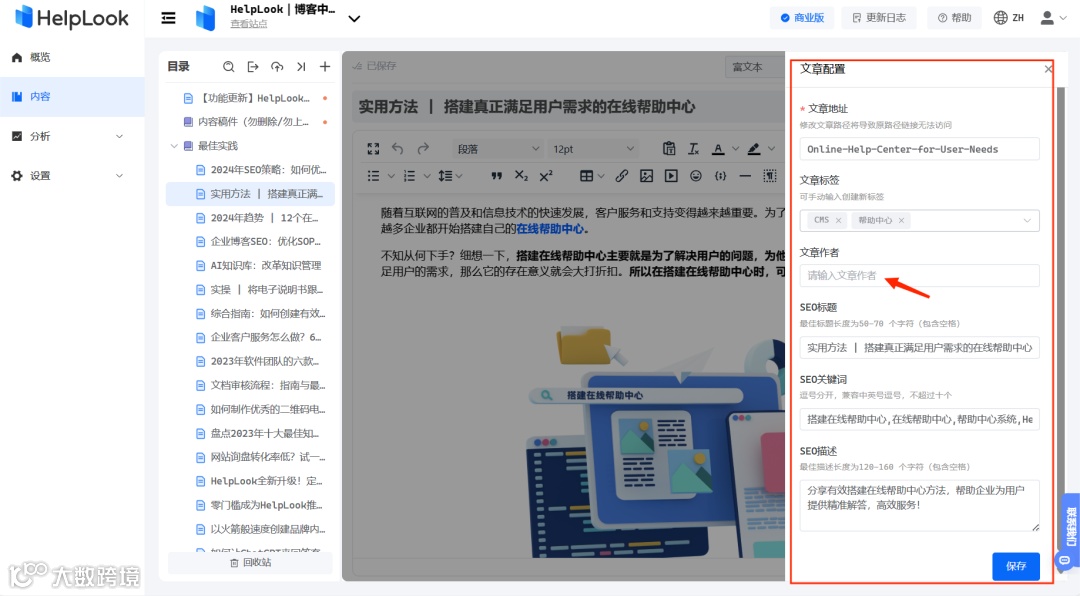Click the undo icon in the editor toolbar
Viewport: 1080px width, 596px height.
400,148
